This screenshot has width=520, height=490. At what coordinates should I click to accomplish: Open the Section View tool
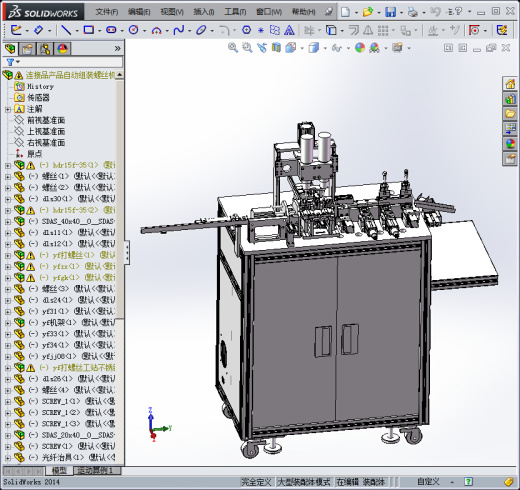276,48
